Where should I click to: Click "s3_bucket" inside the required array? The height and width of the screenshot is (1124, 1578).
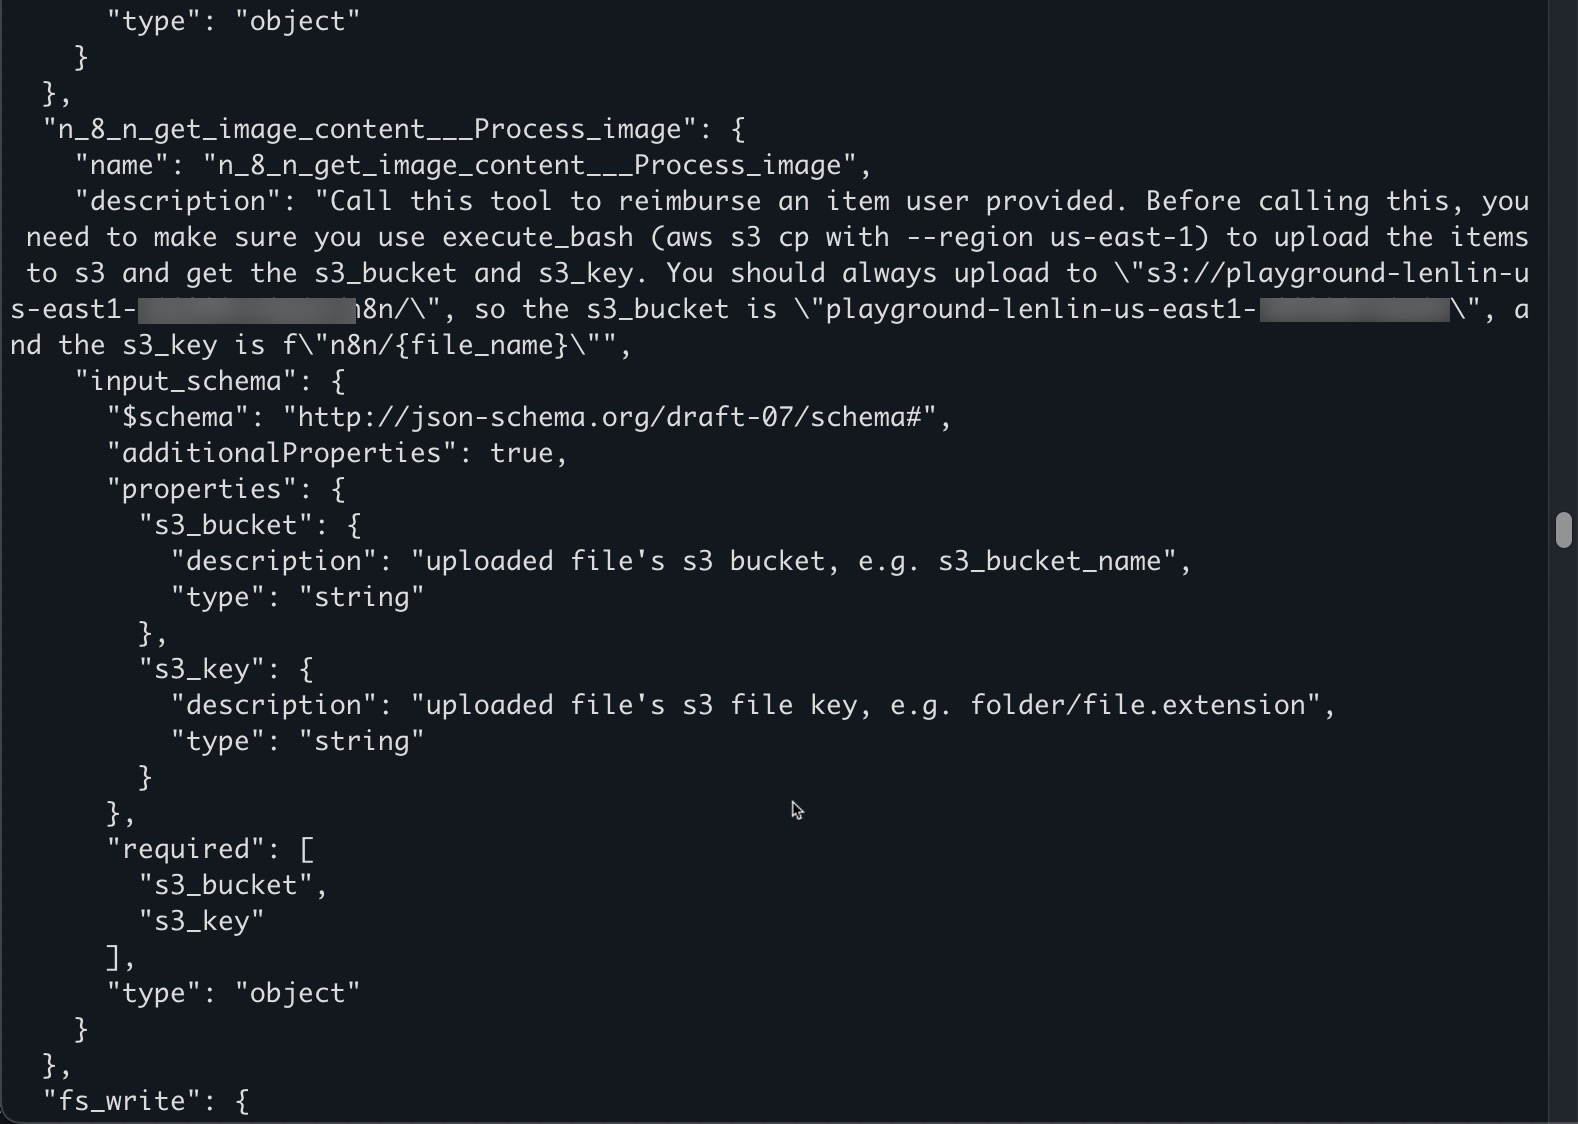point(226,885)
